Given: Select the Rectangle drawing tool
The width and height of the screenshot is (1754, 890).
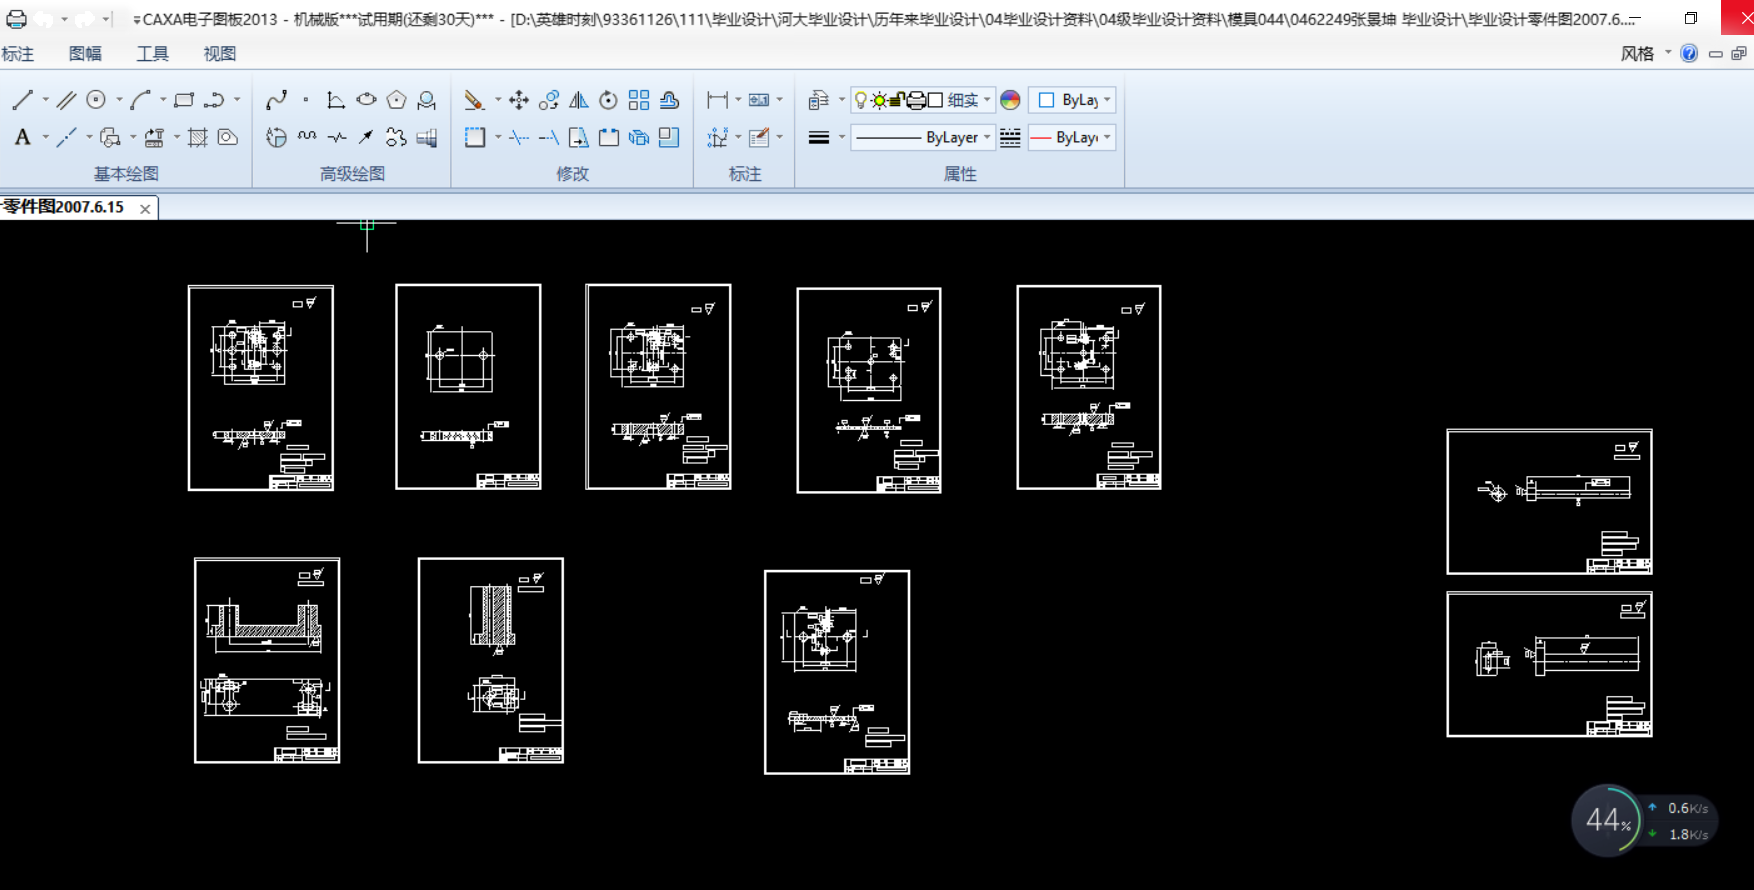Looking at the screenshot, I should pos(184,100).
